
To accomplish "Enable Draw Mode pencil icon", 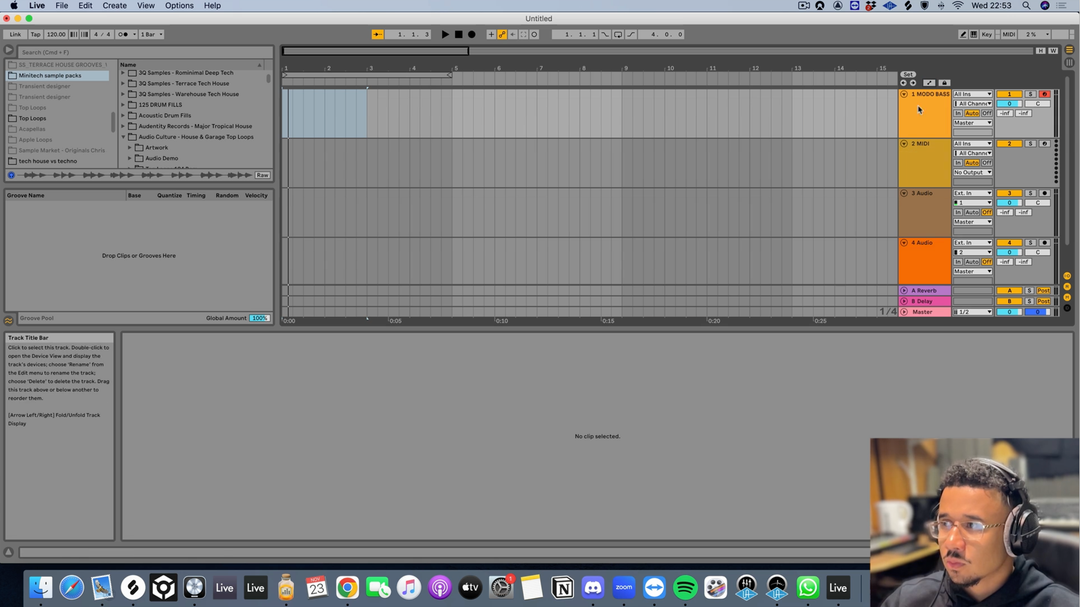I will (x=963, y=34).
